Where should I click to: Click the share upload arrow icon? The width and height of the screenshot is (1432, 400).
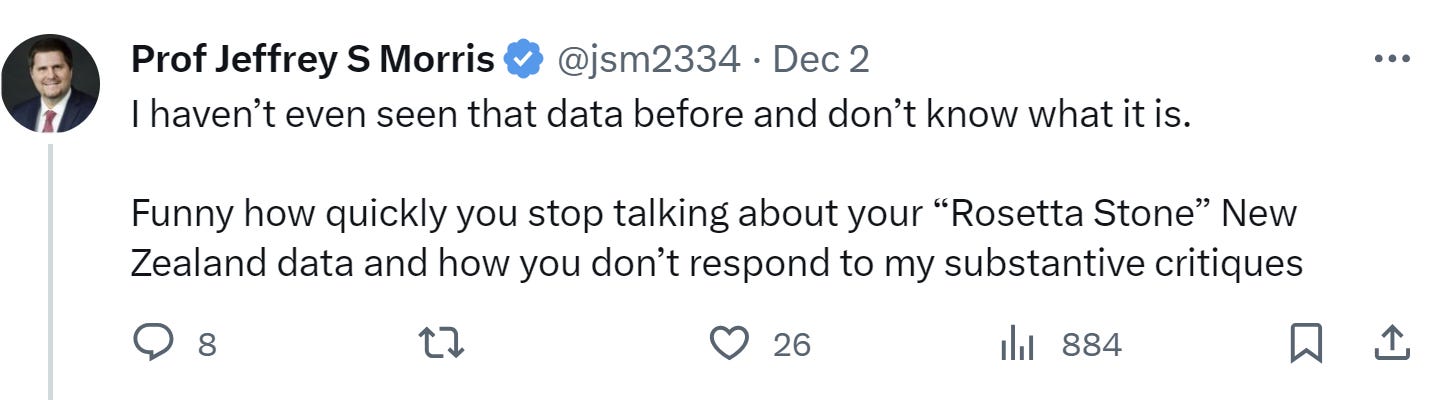click(1392, 344)
